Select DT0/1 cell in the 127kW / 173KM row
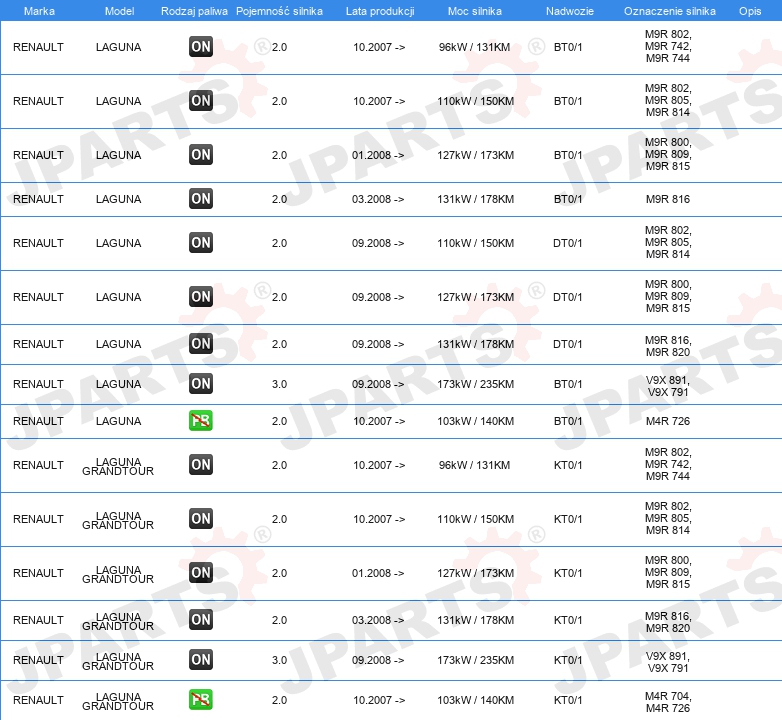The image size is (782, 720). pyautogui.click(x=568, y=297)
